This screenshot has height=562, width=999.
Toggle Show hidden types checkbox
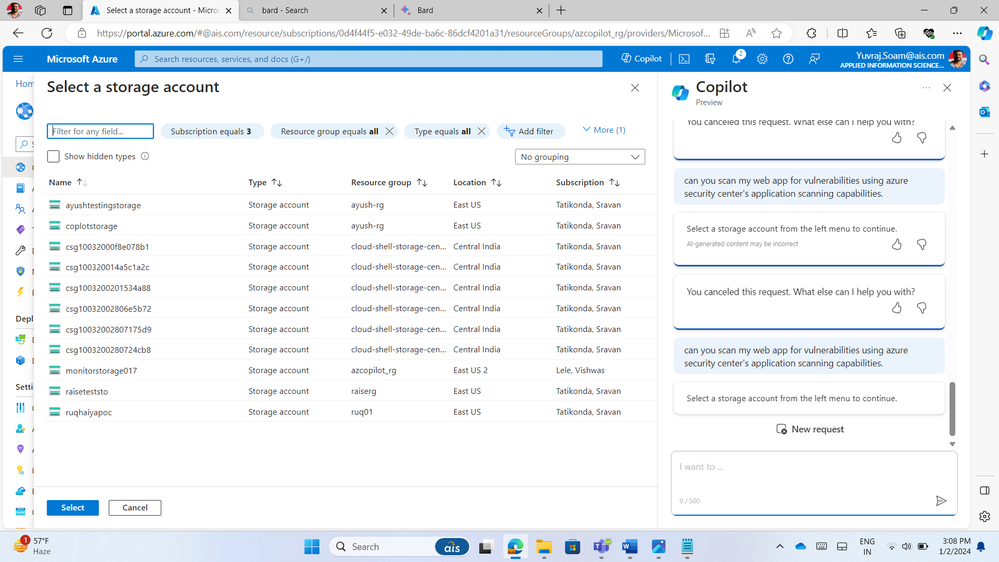pyautogui.click(x=54, y=156)
